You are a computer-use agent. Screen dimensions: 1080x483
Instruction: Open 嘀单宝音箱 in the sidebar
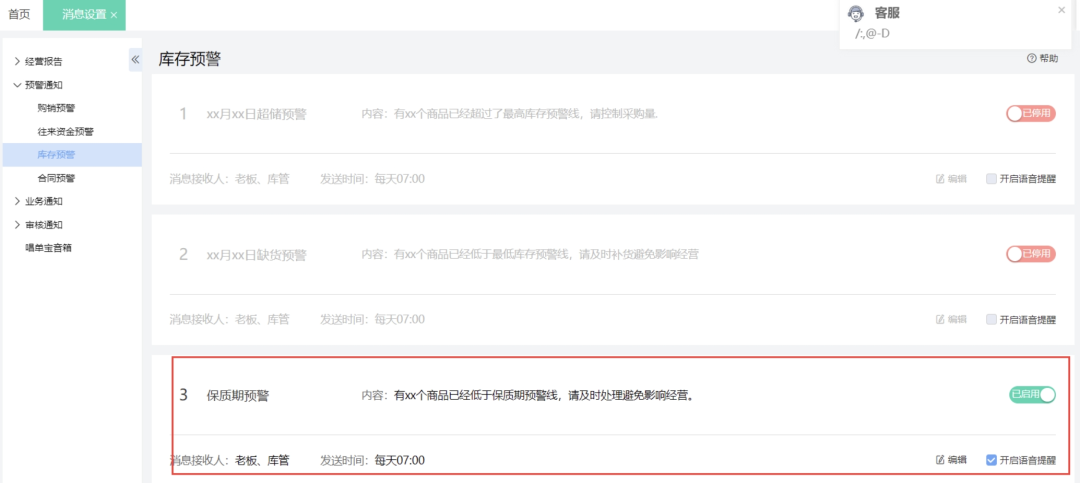tap(48, 248)
